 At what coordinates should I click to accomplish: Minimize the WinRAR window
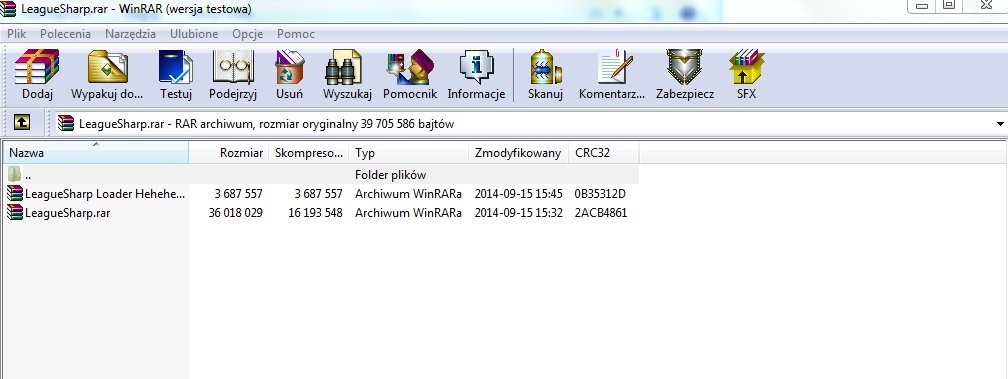(922, 6)
